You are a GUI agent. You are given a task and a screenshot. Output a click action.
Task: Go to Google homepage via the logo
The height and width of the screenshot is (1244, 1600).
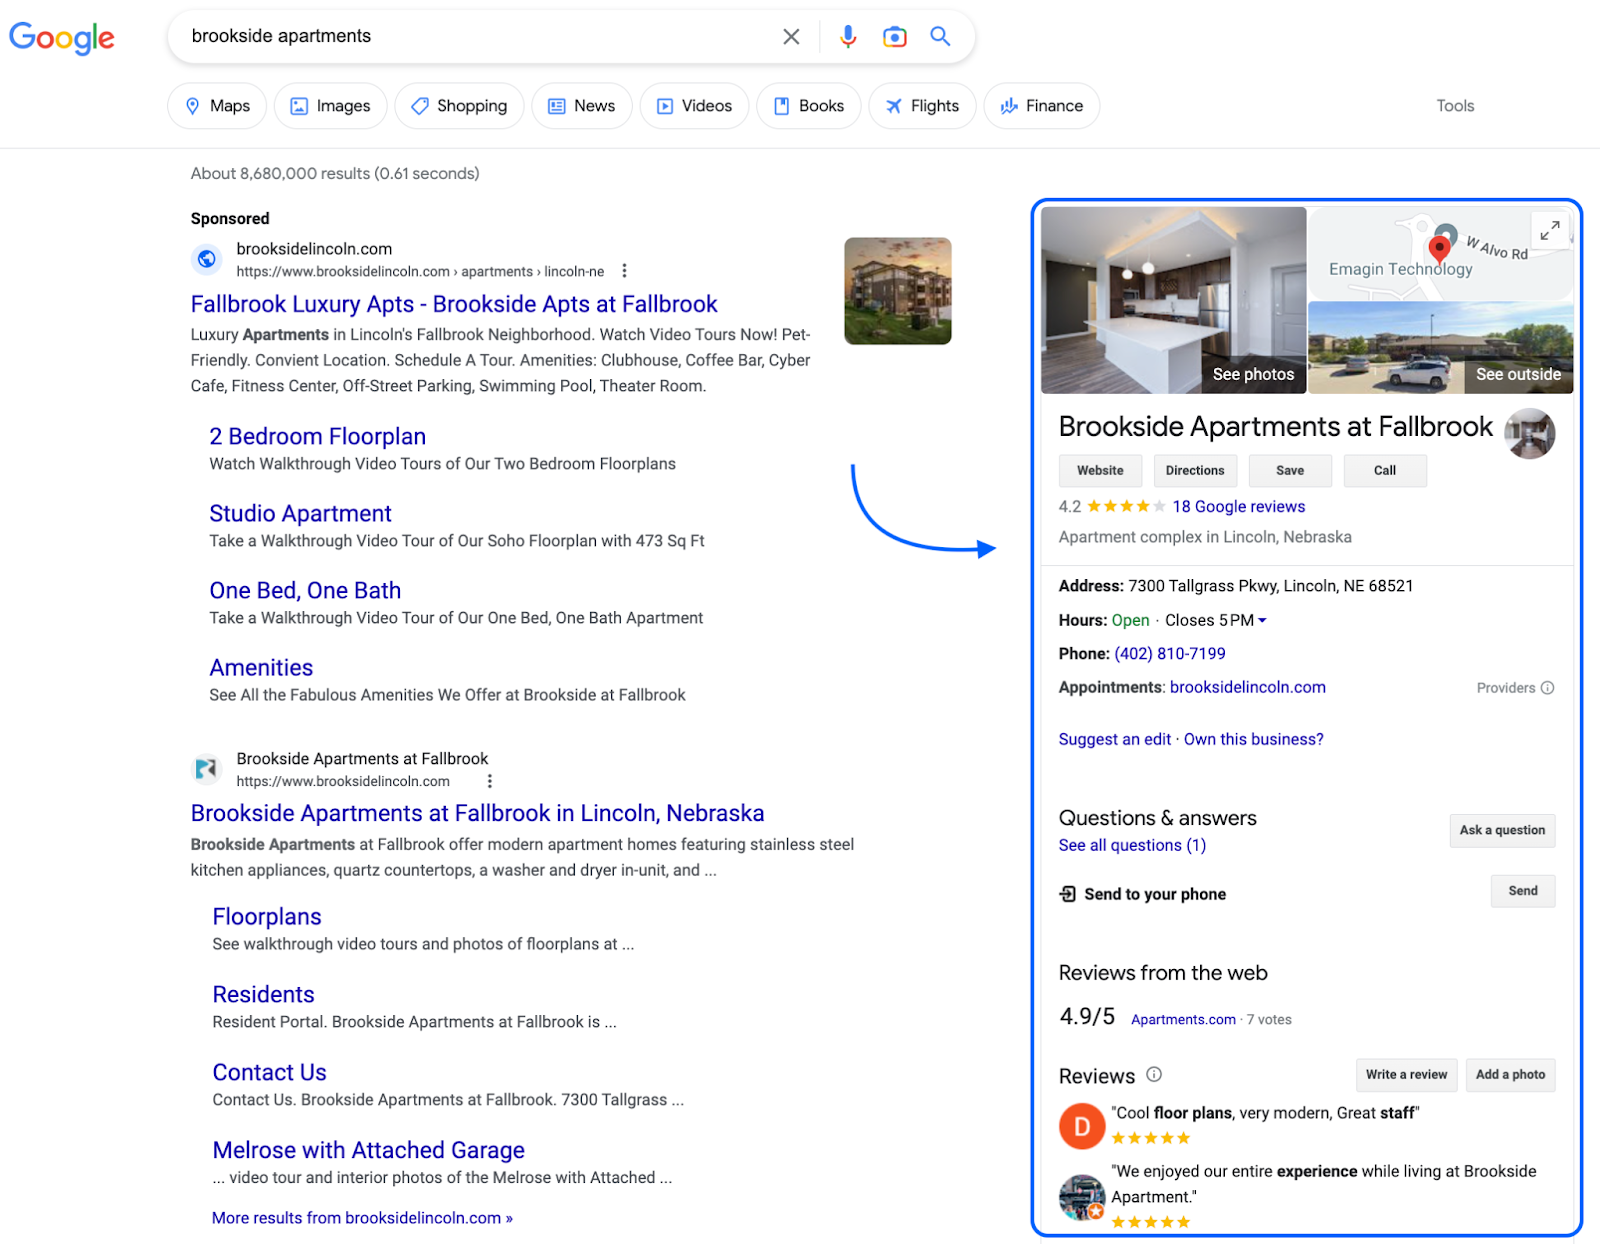[62, 38]
